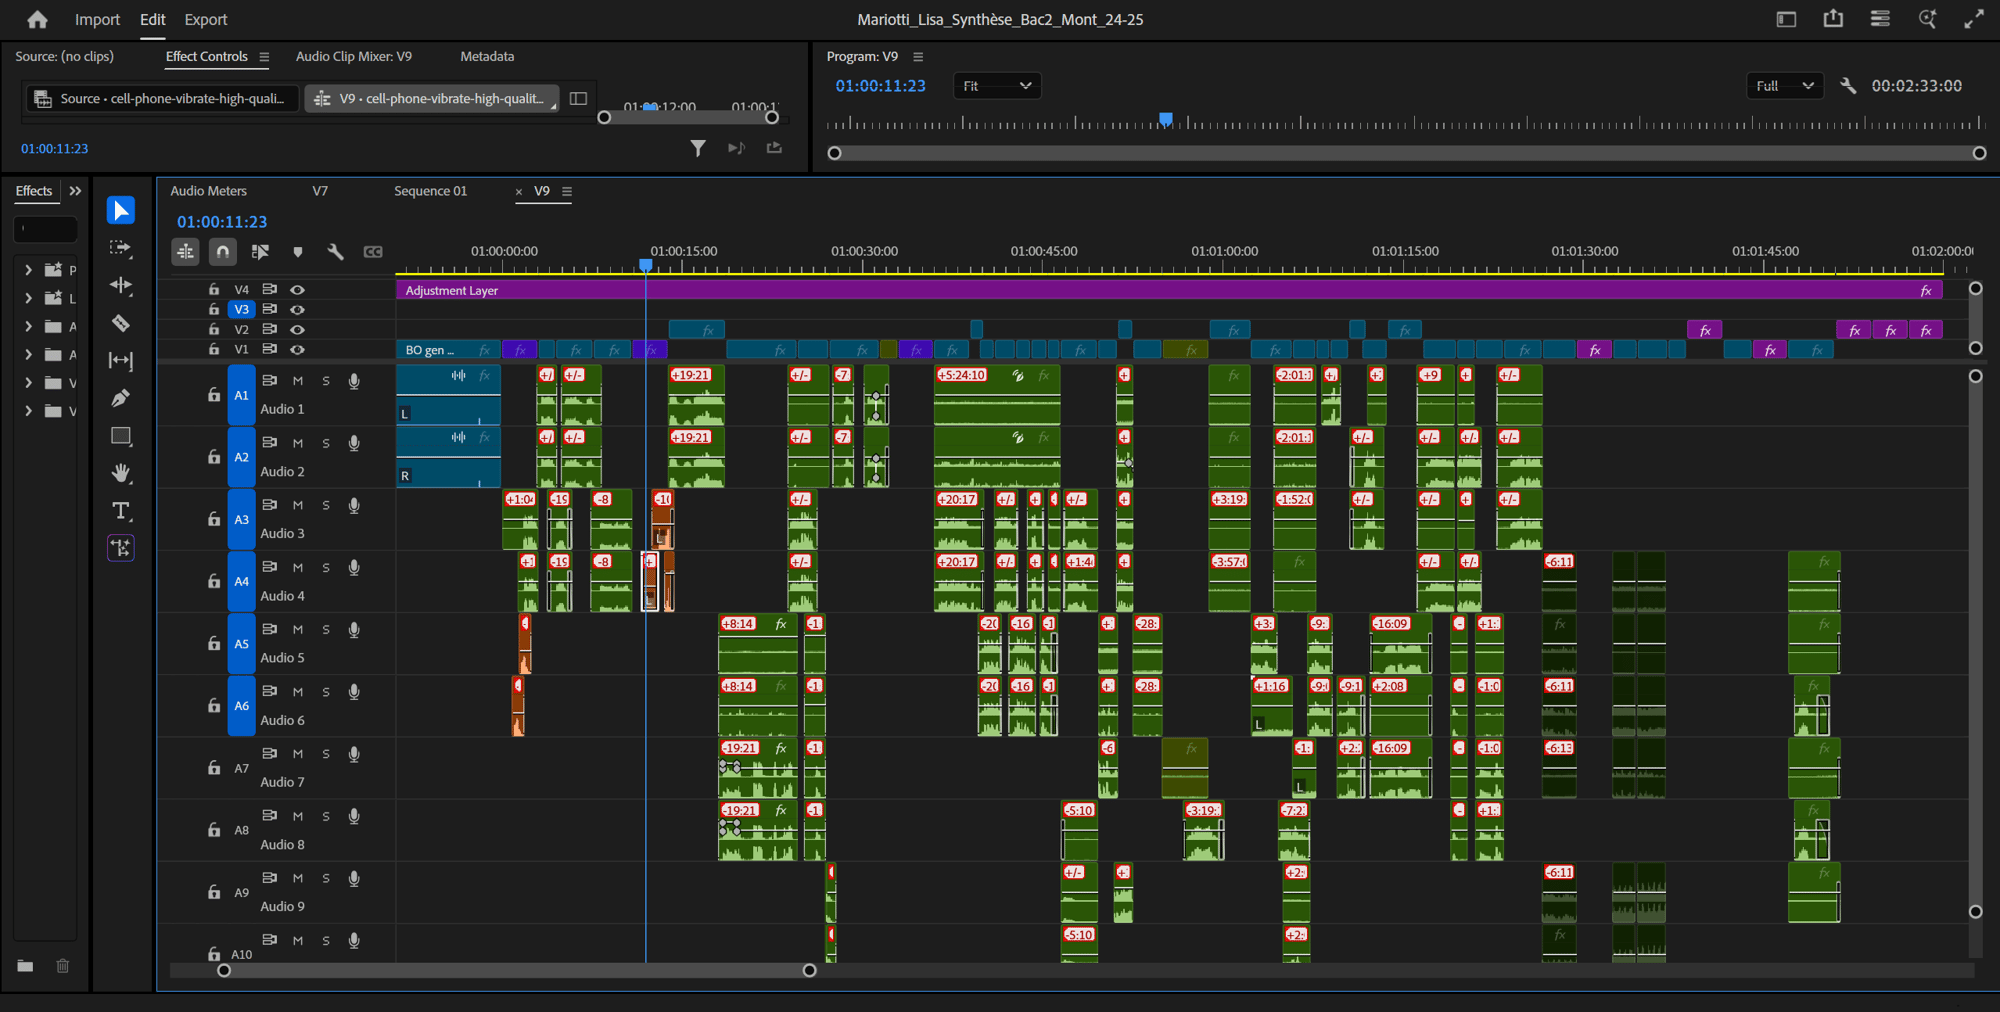Click the Home icon
2000x1012 pixels.
(37, 19)
